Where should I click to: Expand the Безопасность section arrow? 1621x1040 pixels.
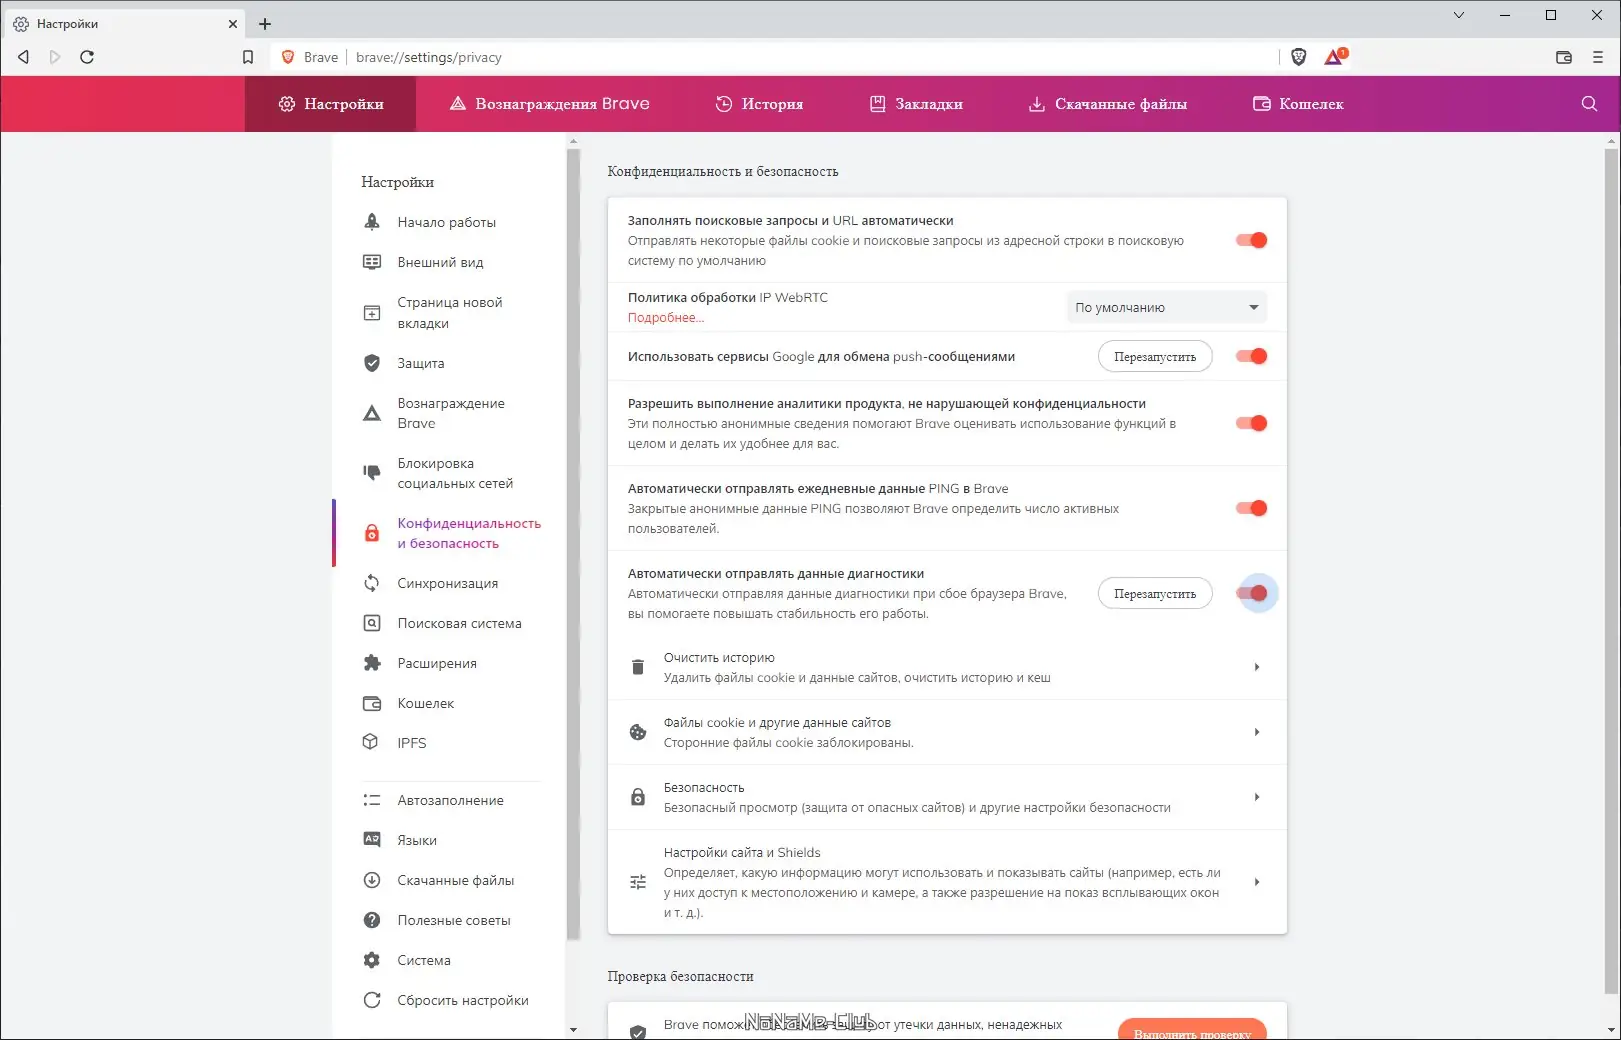(1257, 797)
